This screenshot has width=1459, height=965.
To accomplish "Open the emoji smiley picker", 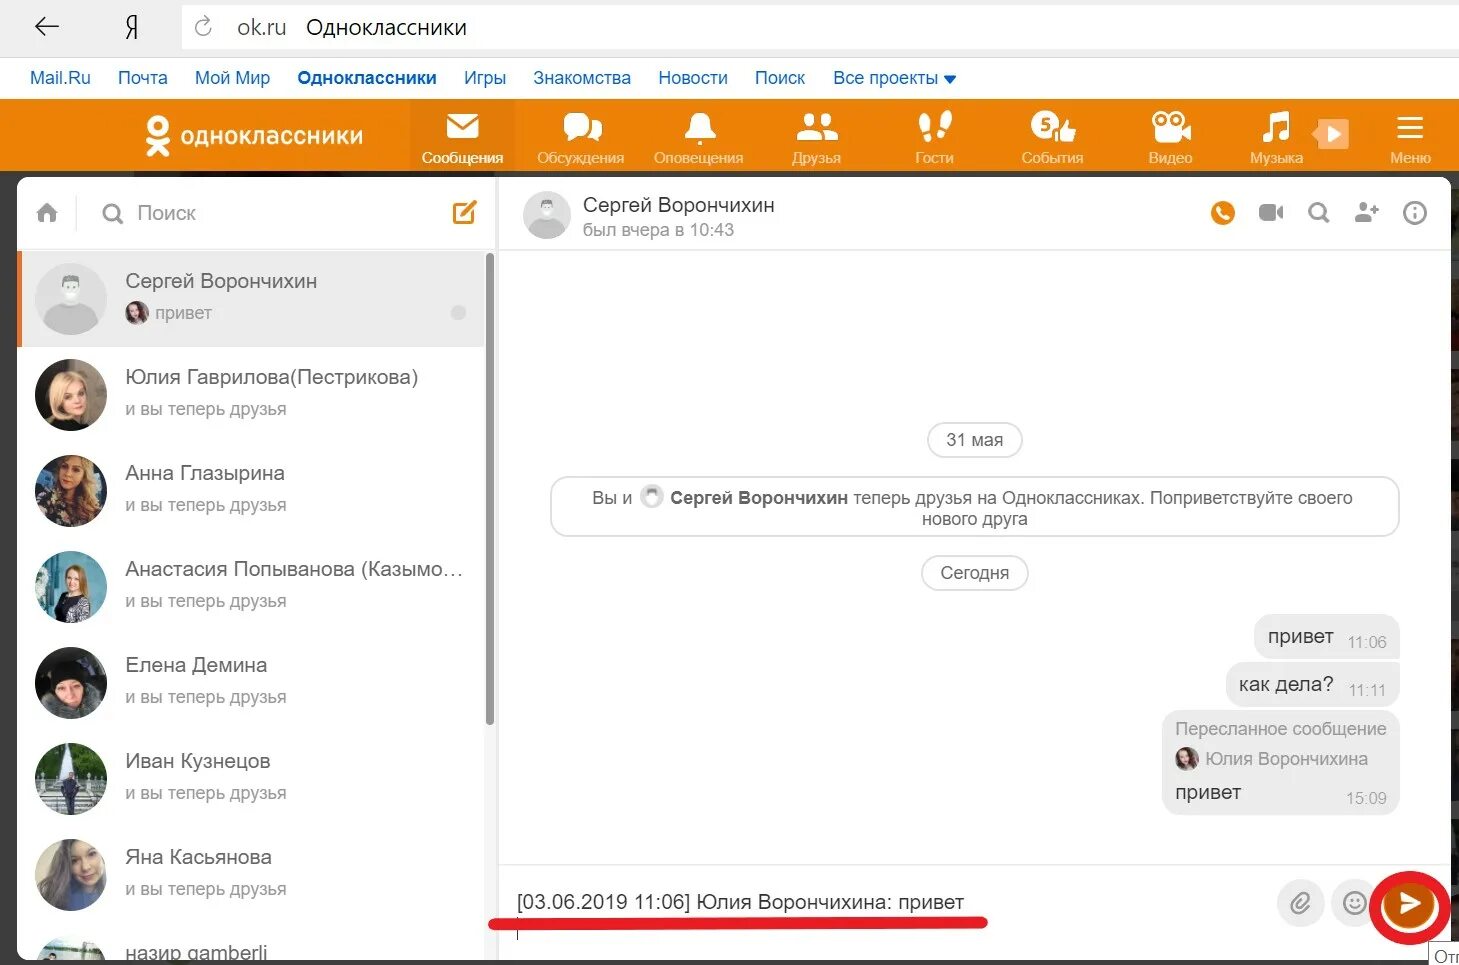I will [1354, 903].
